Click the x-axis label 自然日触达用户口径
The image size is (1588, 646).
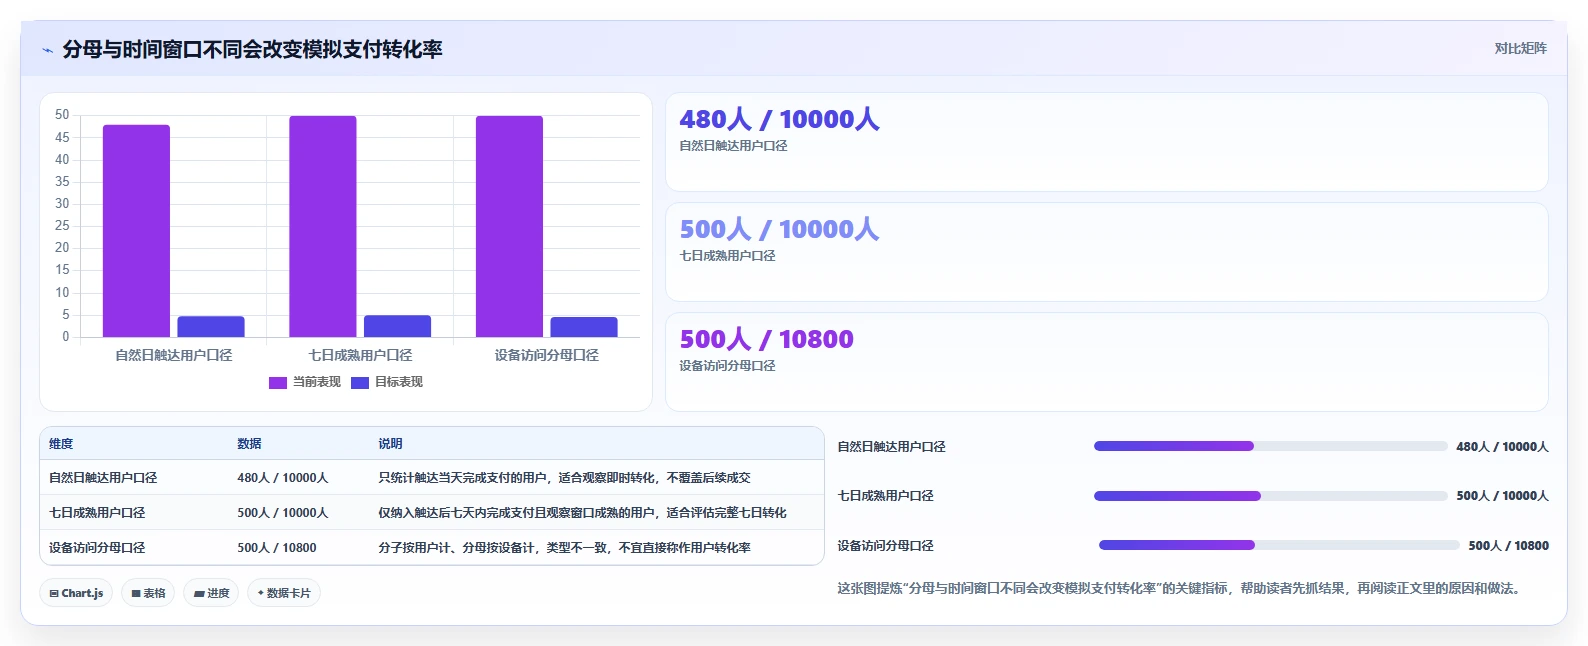click(174, 355)
